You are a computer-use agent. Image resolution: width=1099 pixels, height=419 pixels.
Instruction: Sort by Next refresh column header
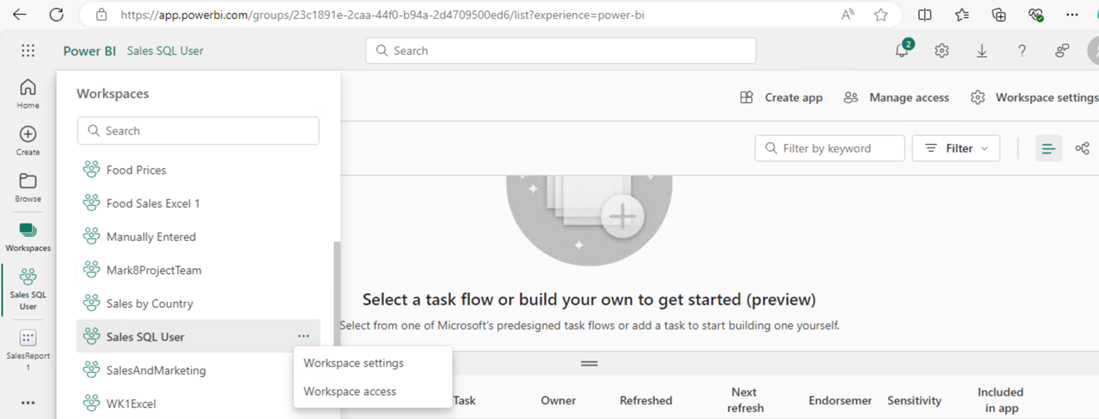point(745,400)
